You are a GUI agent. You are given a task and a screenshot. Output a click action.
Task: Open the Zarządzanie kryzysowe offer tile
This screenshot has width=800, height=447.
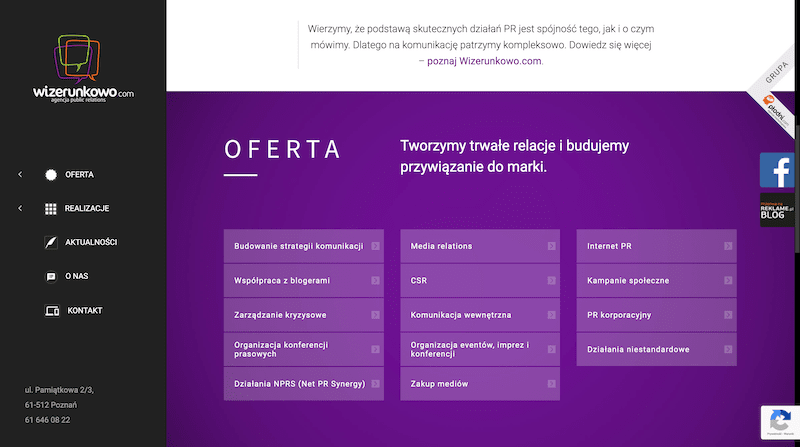[304, 315]
